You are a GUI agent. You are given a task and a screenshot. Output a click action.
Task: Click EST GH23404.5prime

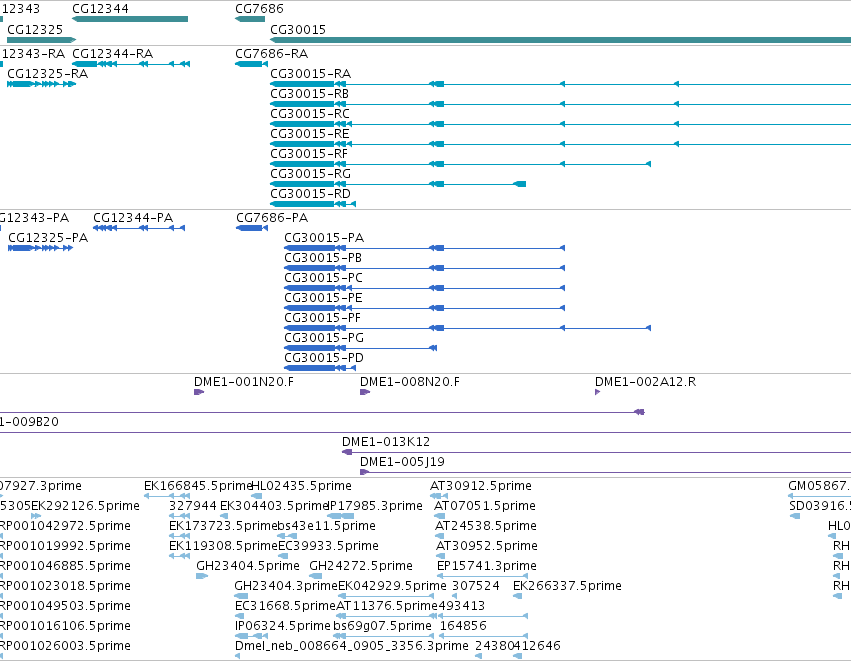248,566
